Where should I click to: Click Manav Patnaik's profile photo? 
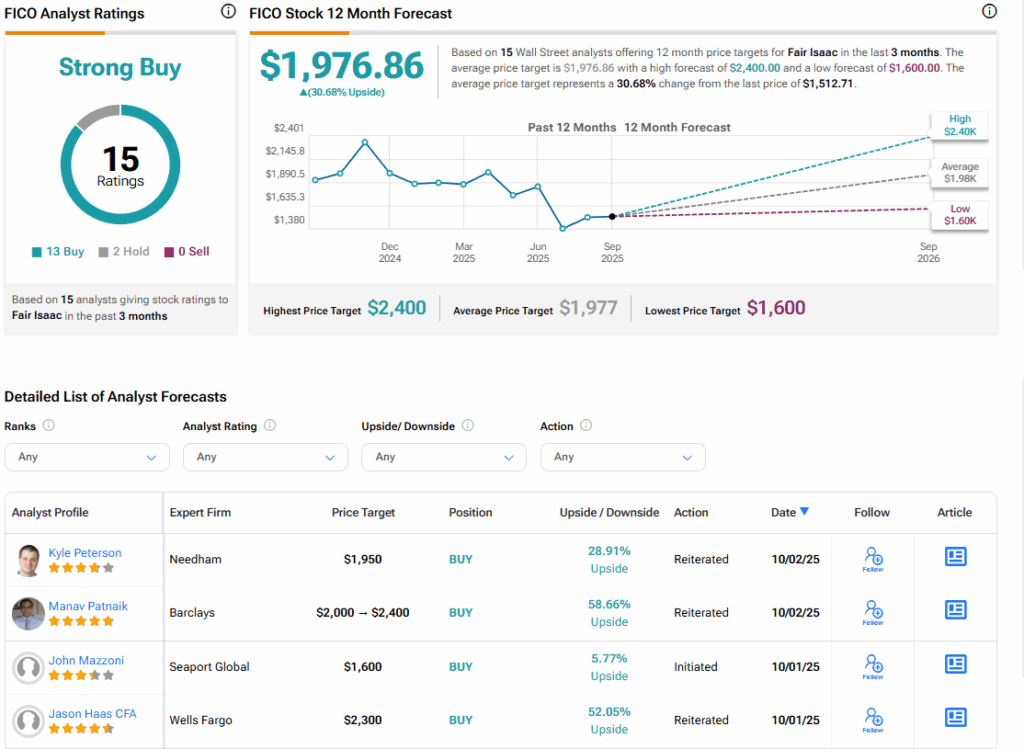click(x=28, y=613)
